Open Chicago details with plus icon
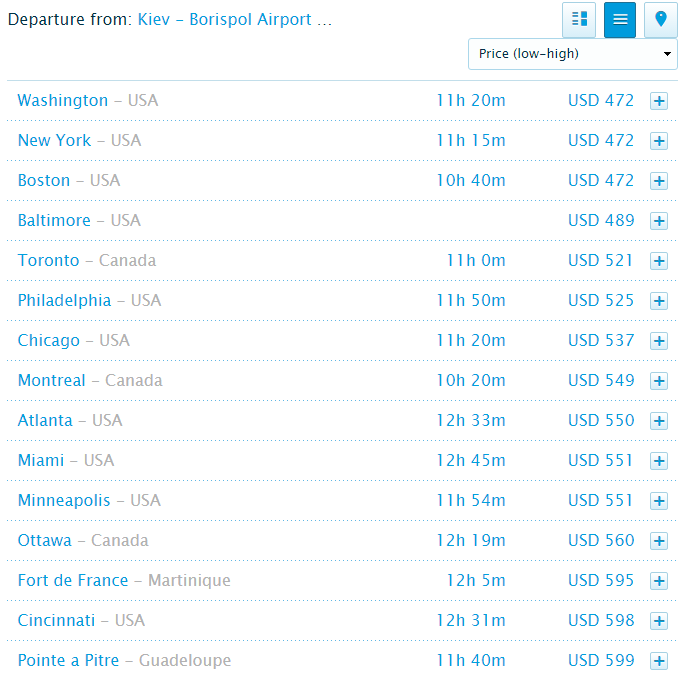This screenshot has height=680, width=690. point(659,341)
